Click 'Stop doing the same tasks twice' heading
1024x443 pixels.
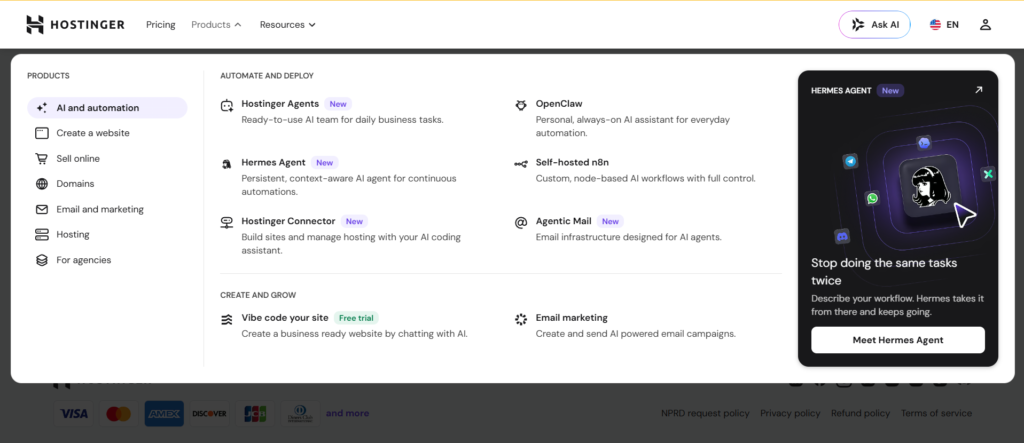pyautogui.click(x=884, y=272)
